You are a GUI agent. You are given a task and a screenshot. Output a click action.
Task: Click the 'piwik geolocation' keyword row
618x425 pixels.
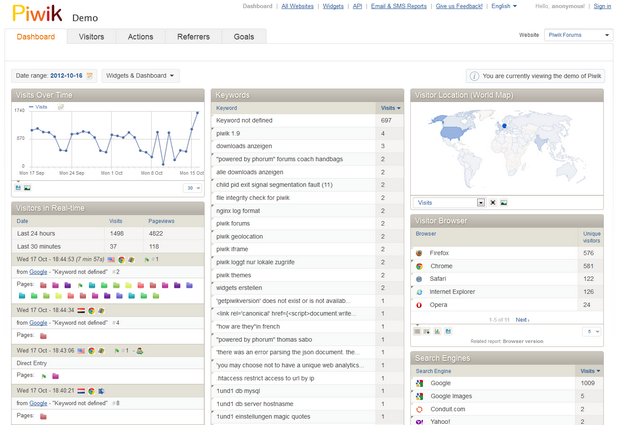[x=307, y=237]
